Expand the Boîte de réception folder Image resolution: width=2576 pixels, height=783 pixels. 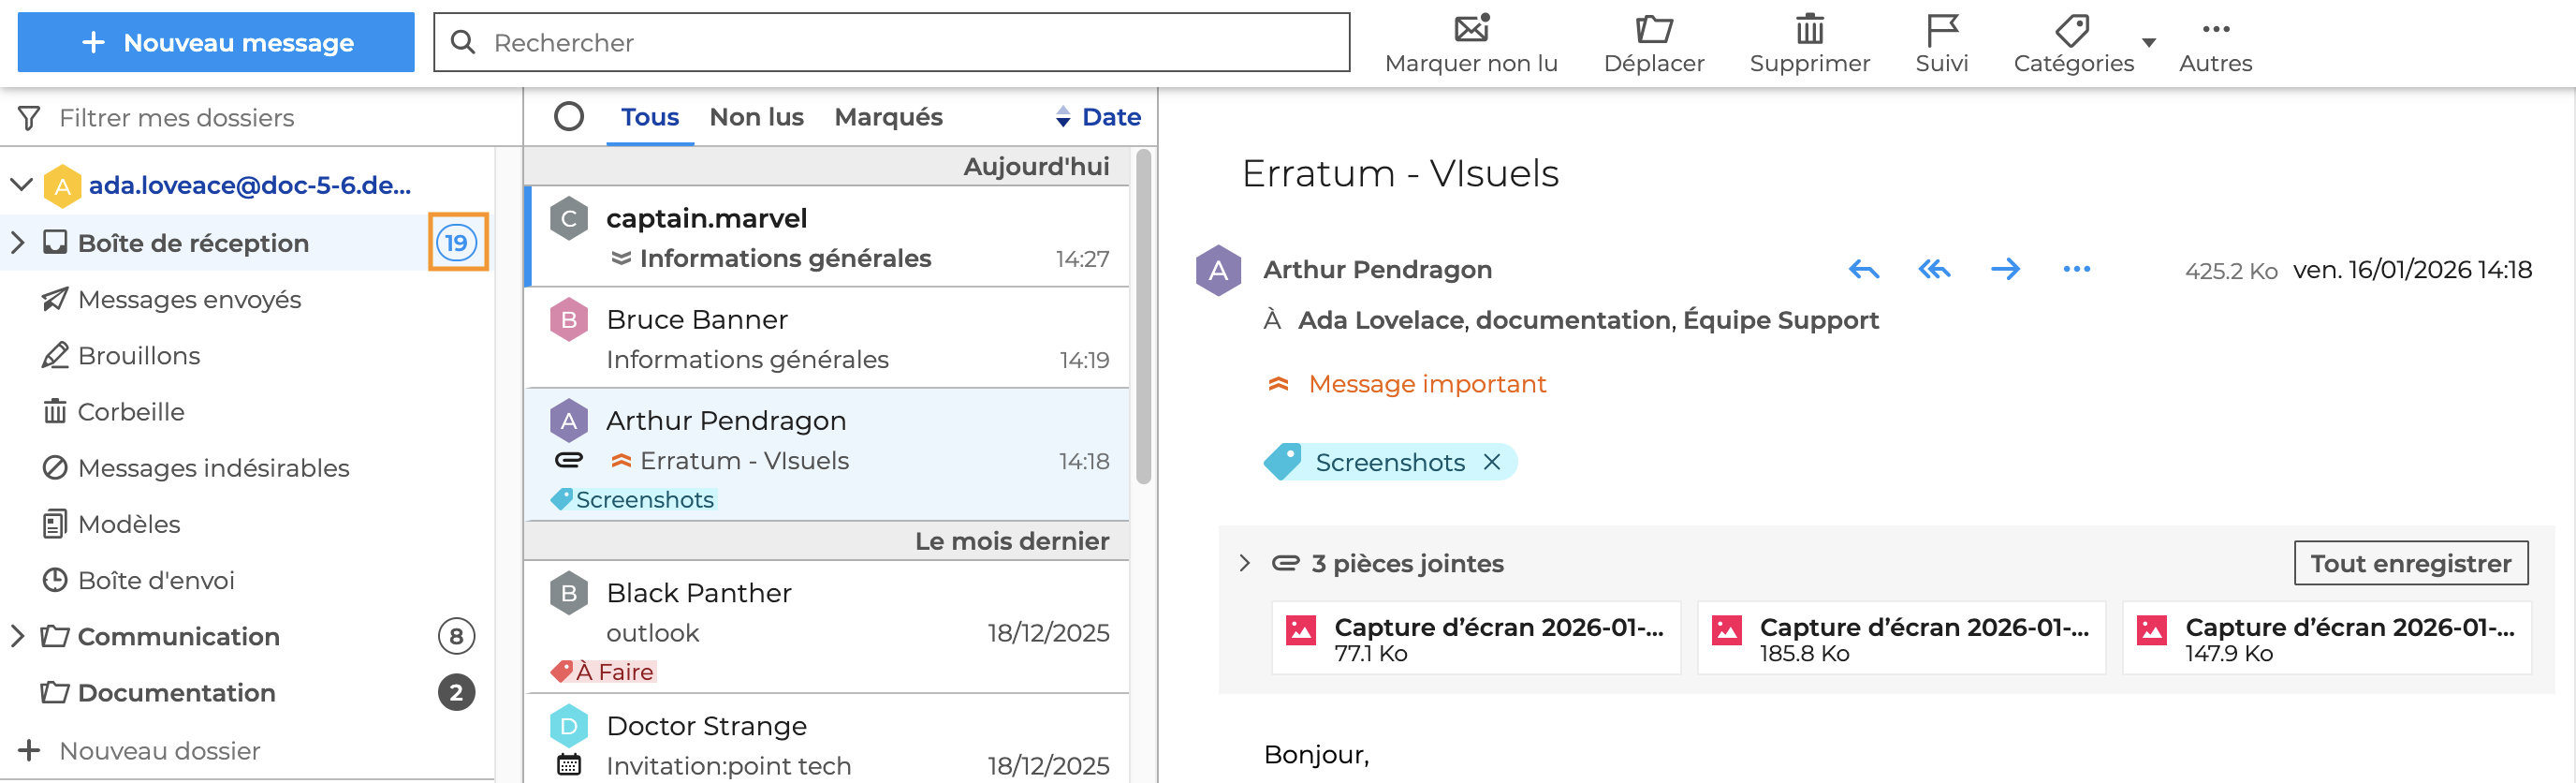click(x=18, y=243)
